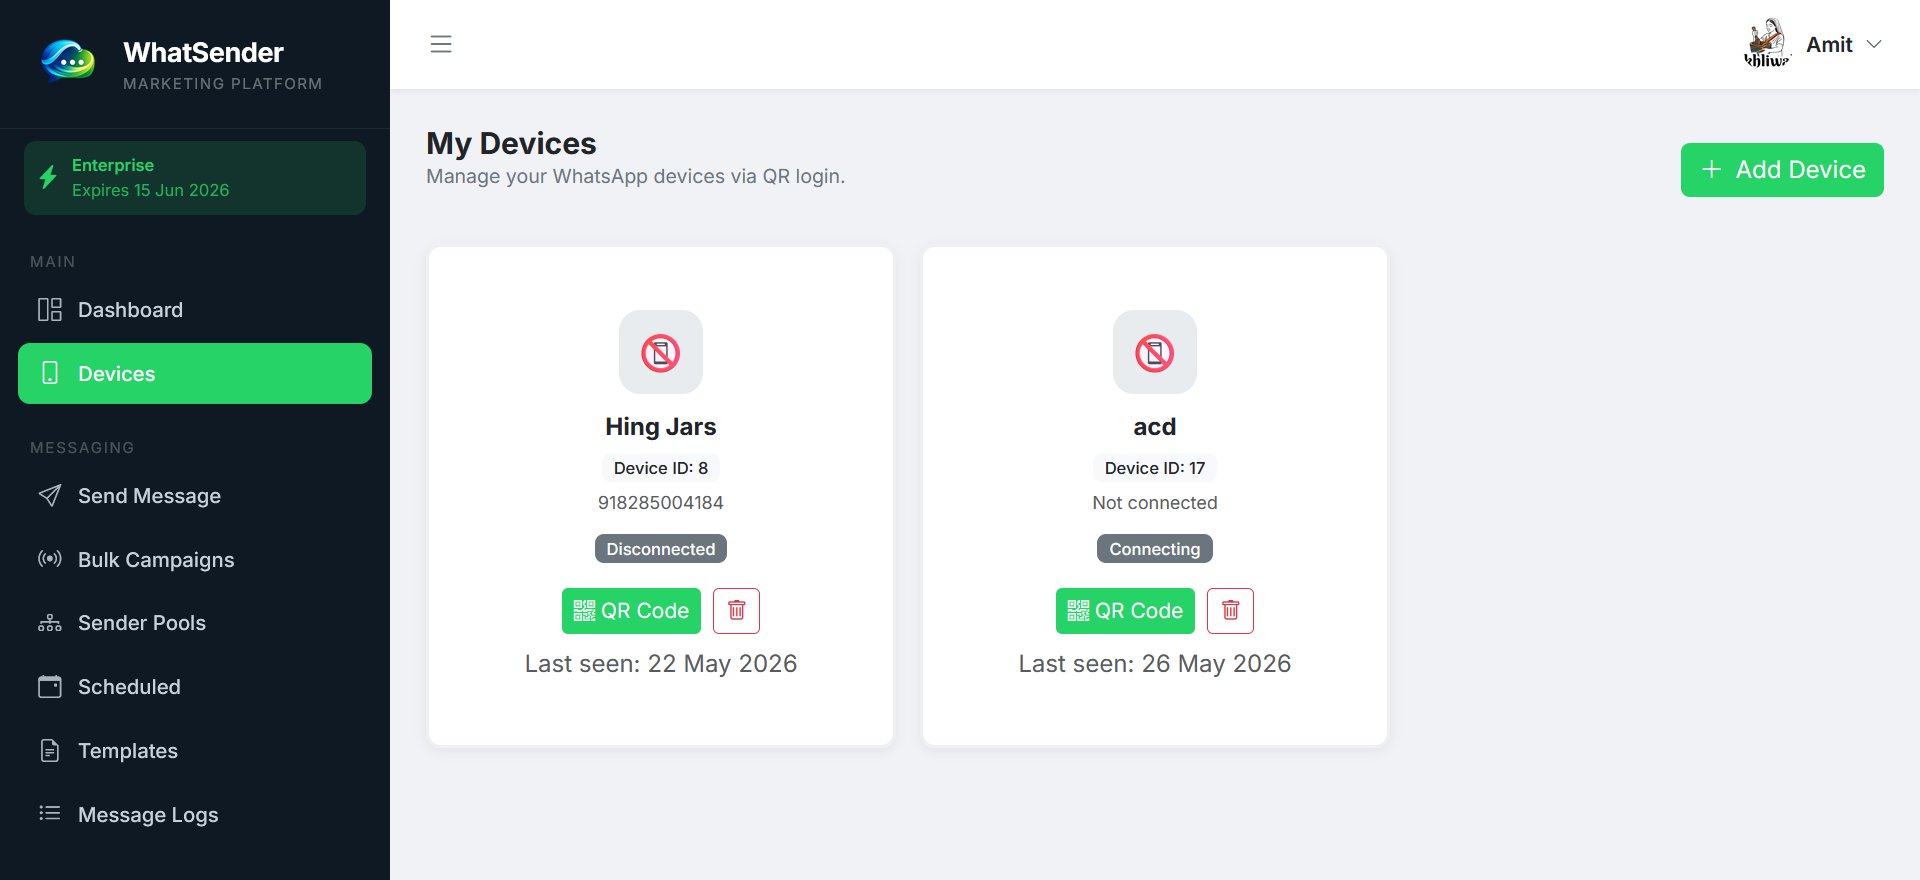Screen dimensions: 1920x880
Task: Open Bulk Campaigns page
Action: point(195,560)
